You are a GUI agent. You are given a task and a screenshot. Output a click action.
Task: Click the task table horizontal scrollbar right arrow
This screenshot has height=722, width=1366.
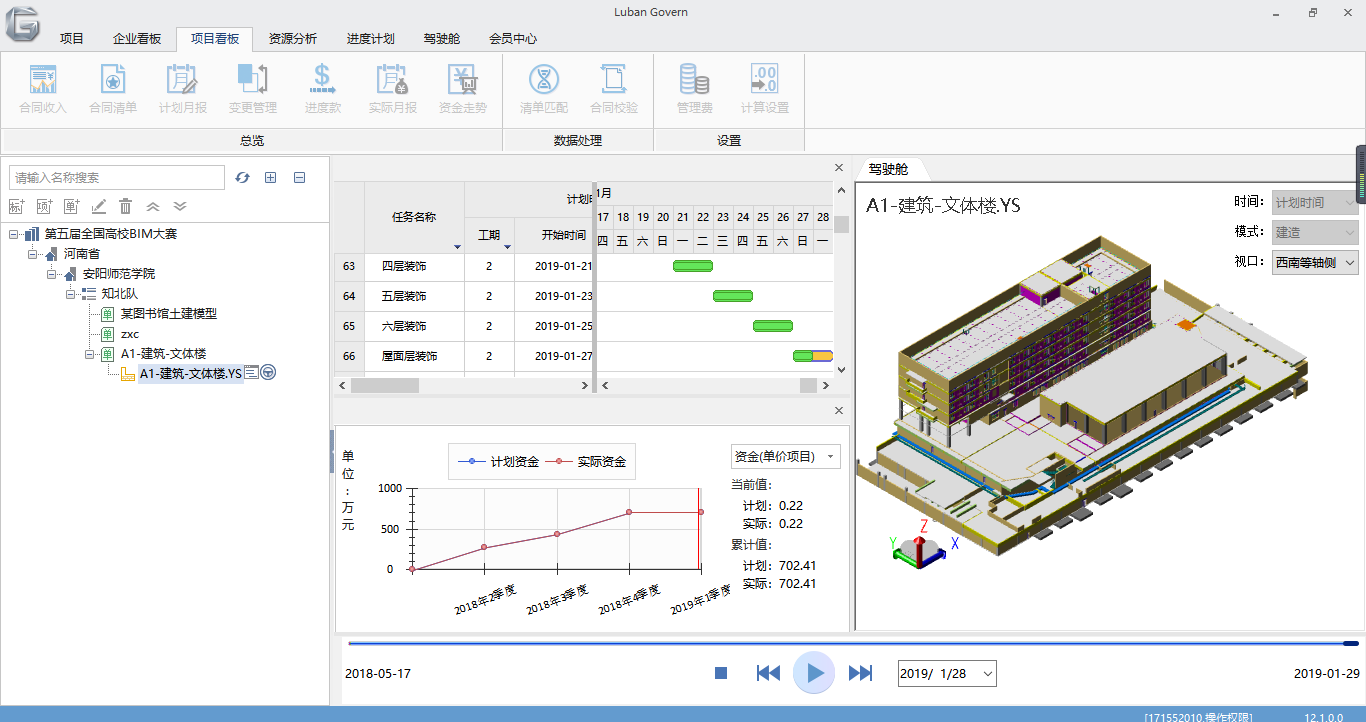pyautogui.click(x=586, y=385)
